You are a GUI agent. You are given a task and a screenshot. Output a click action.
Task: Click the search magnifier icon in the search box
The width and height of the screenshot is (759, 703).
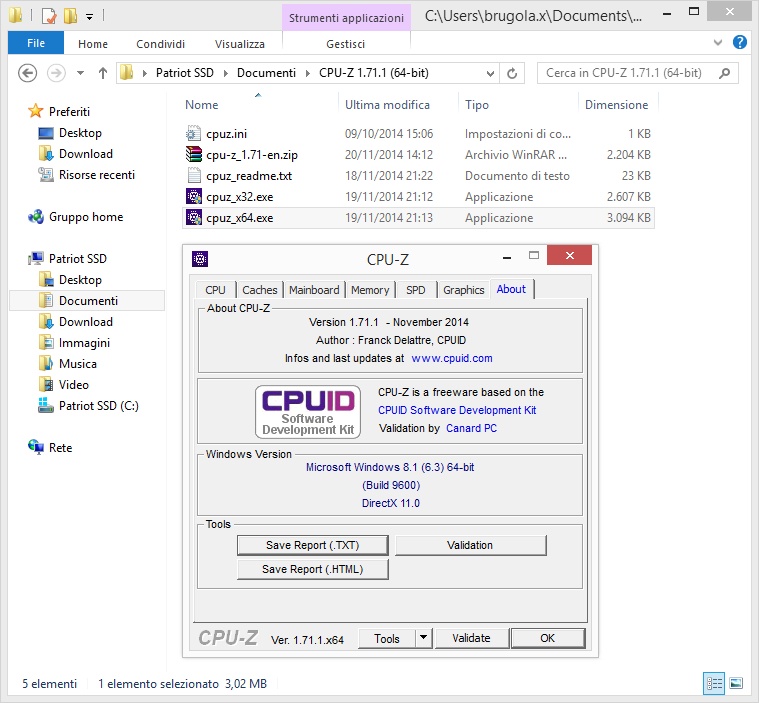pyautogui.click(x=724, y=73)
